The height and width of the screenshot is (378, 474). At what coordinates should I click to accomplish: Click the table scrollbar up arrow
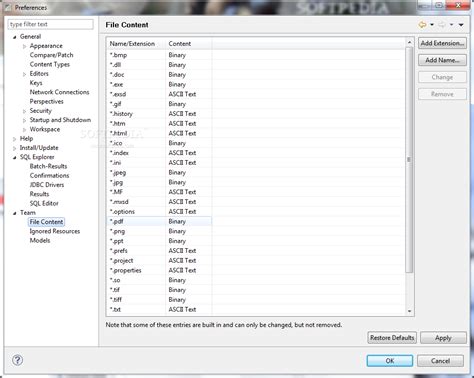pos(409,42)
